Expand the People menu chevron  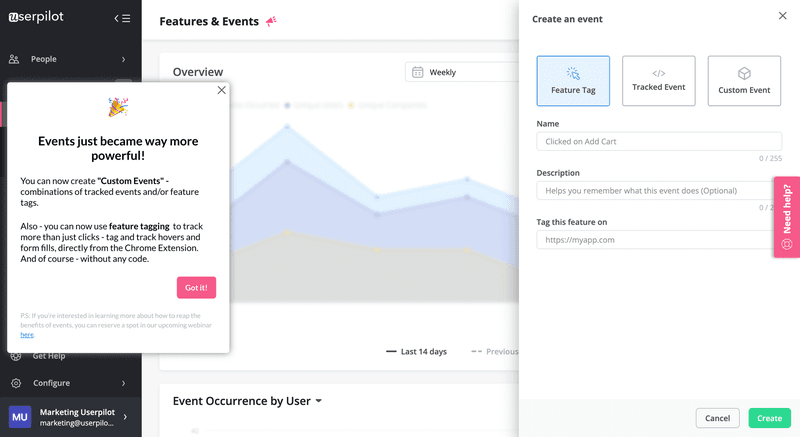123,59
